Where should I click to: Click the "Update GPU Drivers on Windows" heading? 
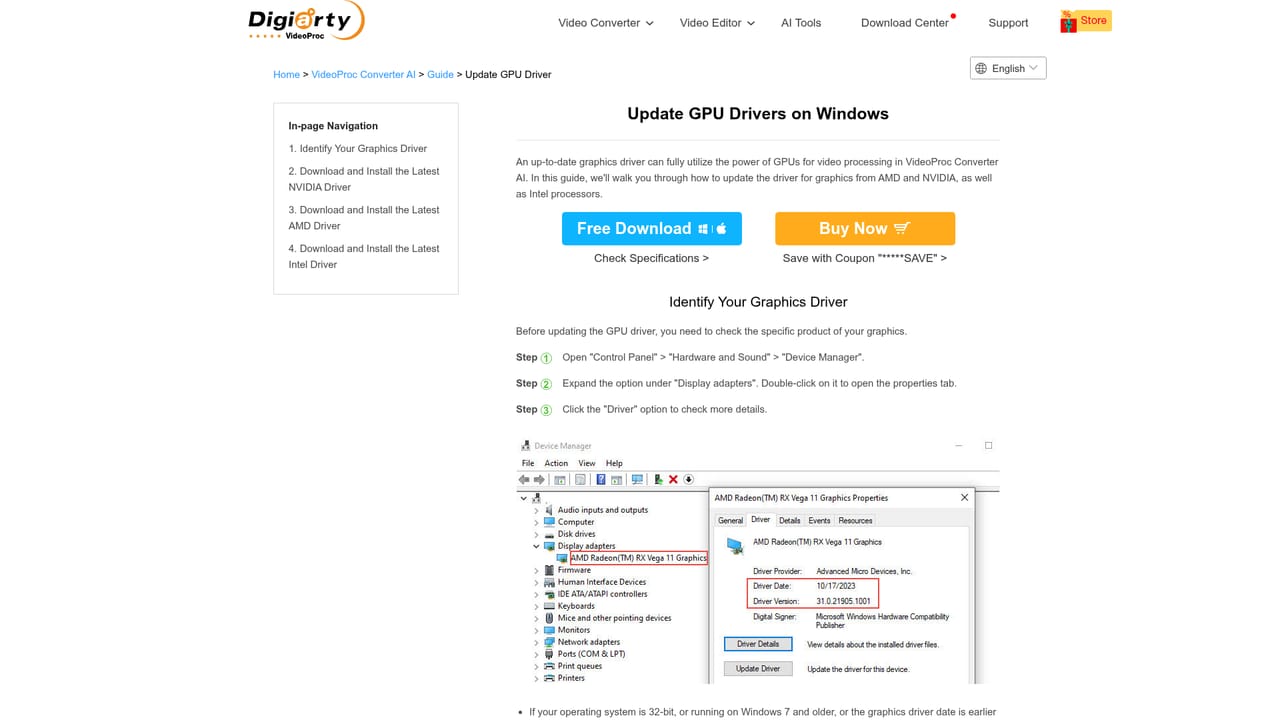point(758,114)
